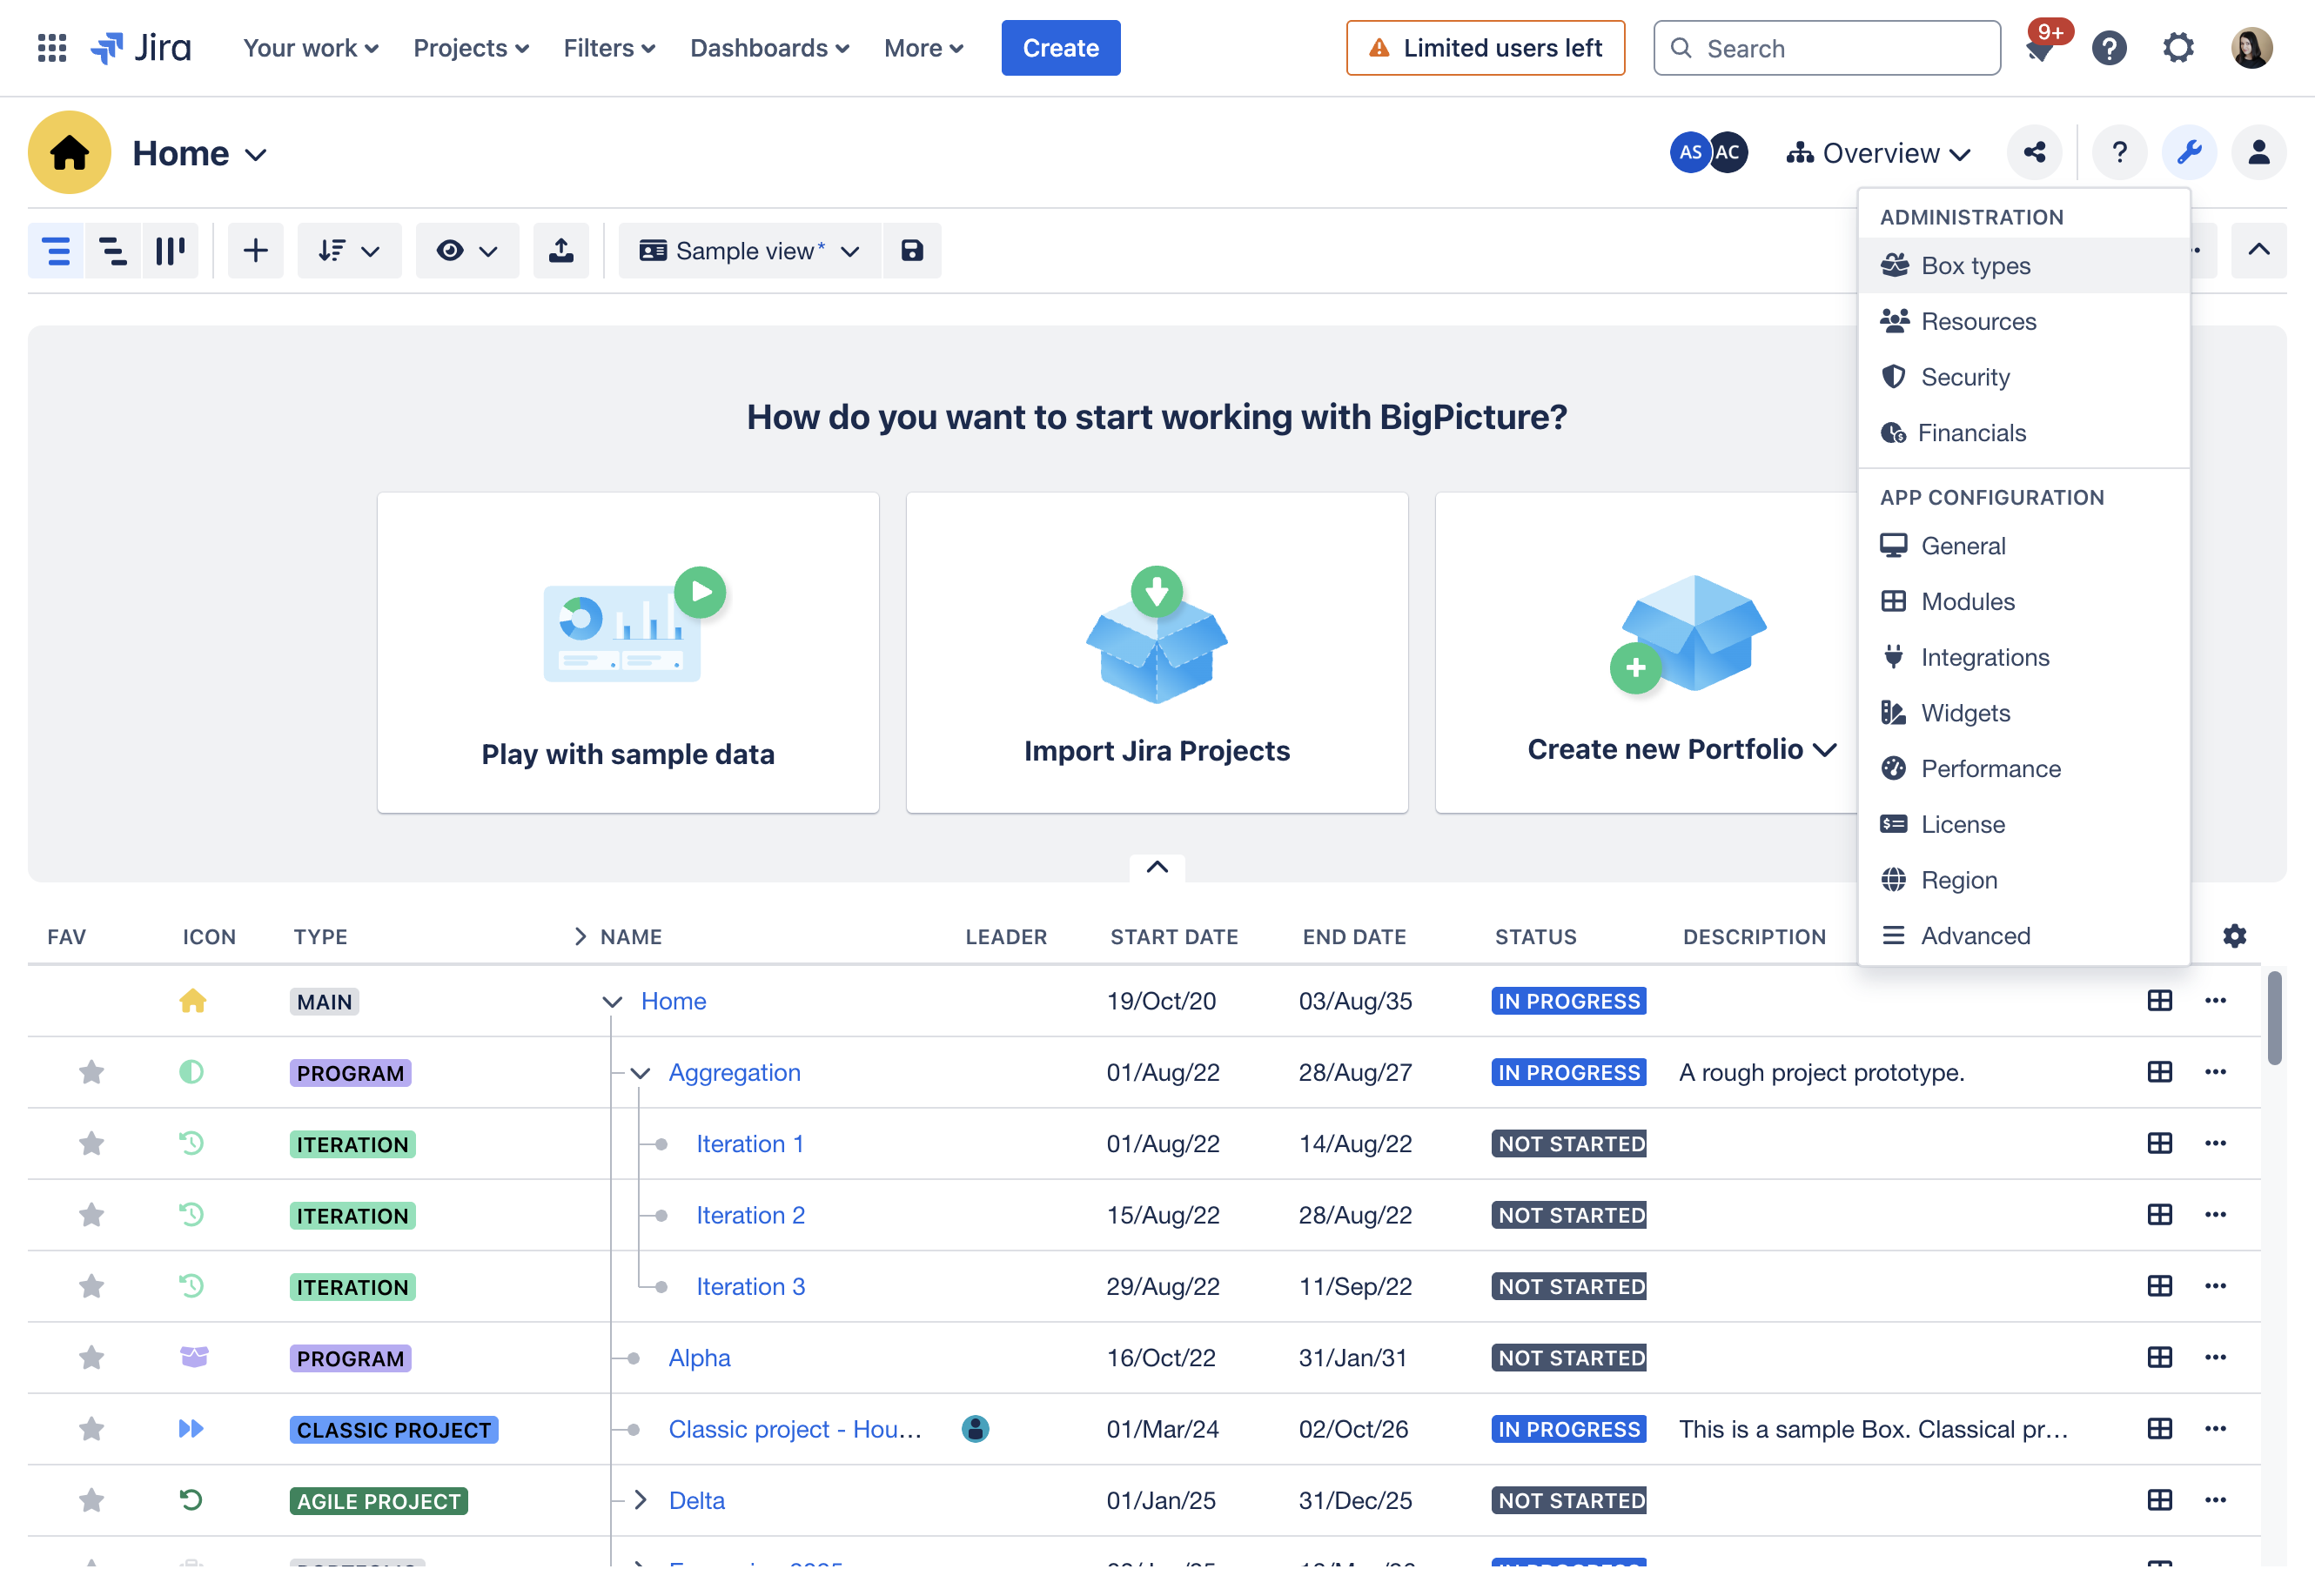This screenshot has width=2315, height=1596.
Task: Open the Widgets configuration page
Action: click(x=1966, y=713)
